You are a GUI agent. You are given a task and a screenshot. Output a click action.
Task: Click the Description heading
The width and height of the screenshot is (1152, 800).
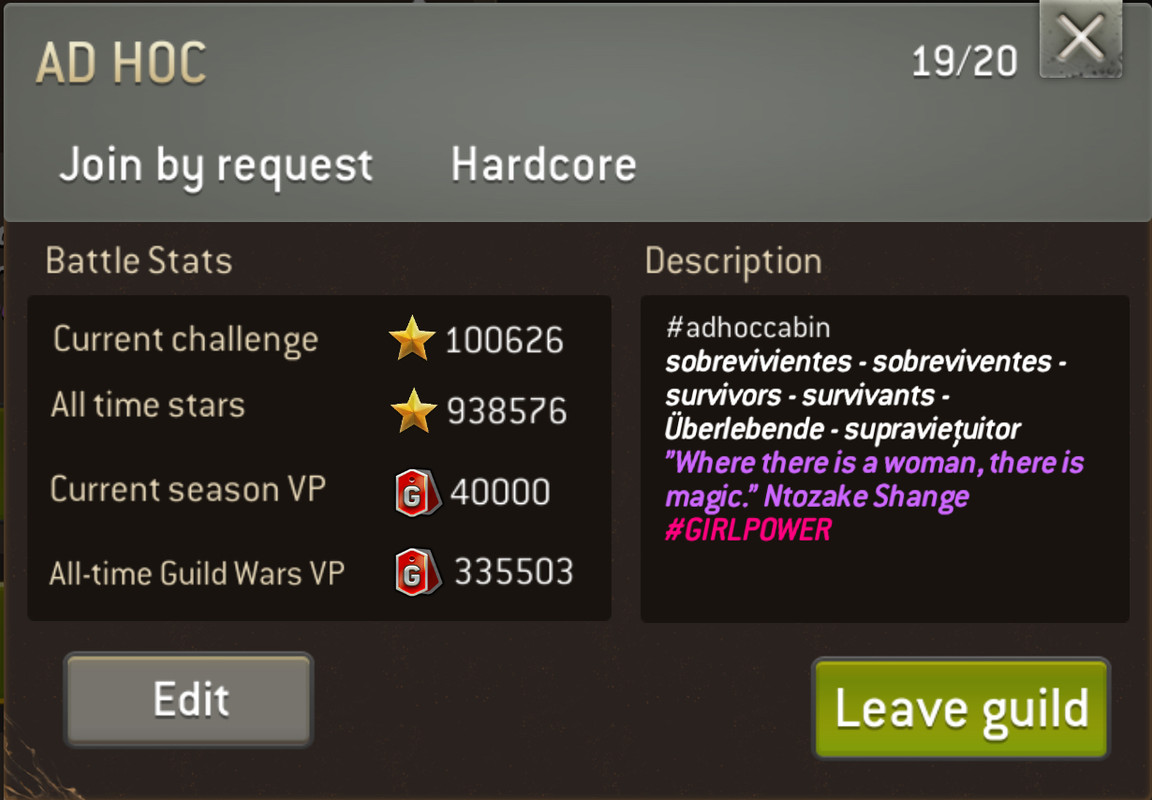pos(733,262)
